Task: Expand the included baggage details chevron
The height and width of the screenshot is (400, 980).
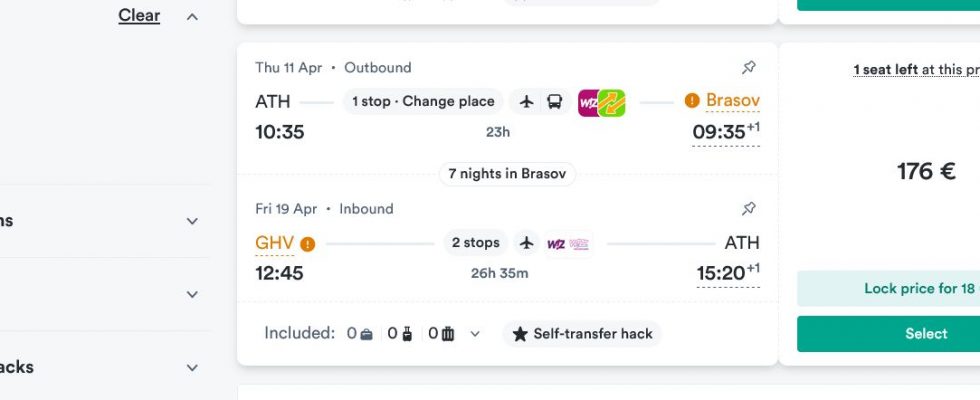Action: tap(475, 334)
